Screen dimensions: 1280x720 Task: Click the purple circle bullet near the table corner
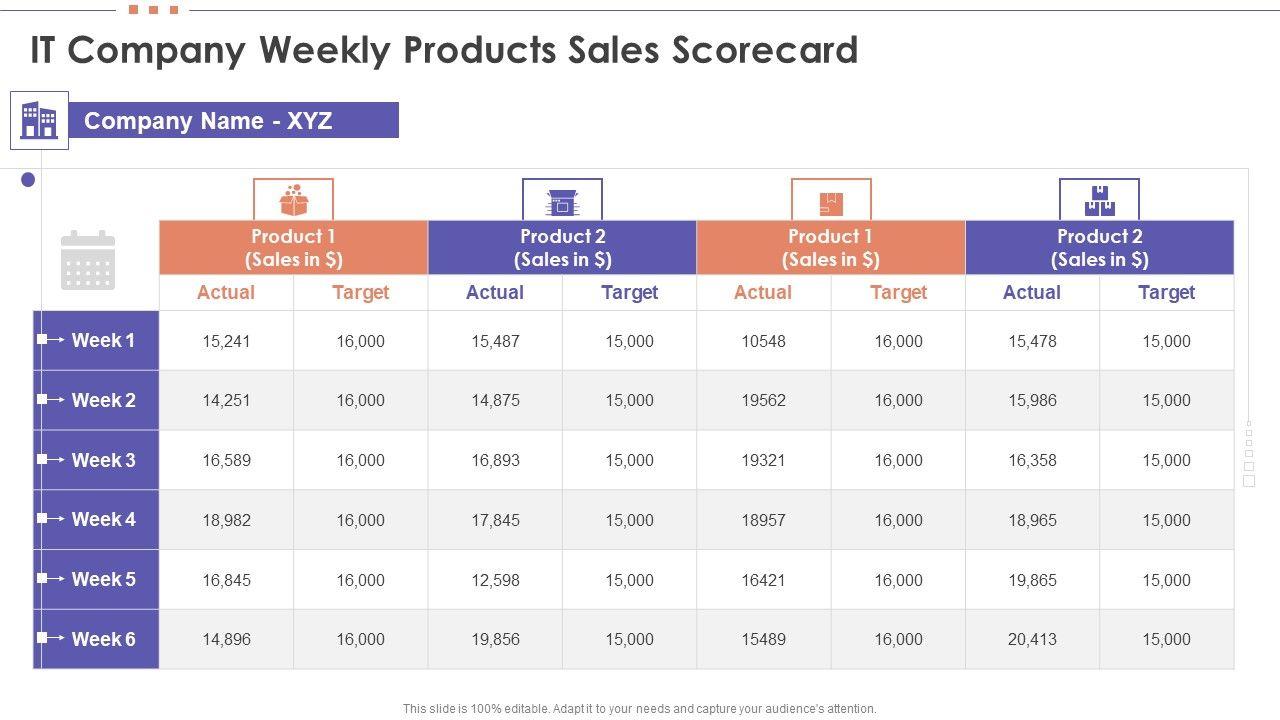pyautogui.click(x=28, y=180)
